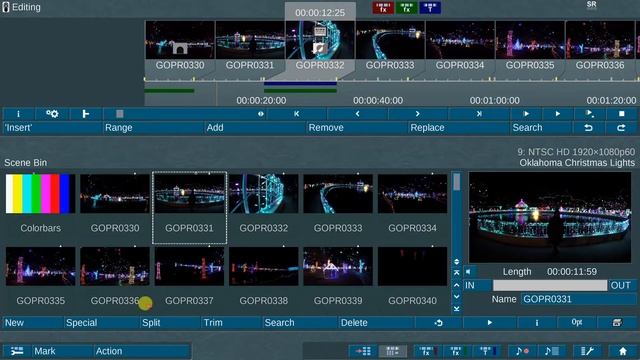Image resolution: width=640 pixels, height=360 pixels.
Task: Click blue titling indicator at top
Action: [430, 8]
